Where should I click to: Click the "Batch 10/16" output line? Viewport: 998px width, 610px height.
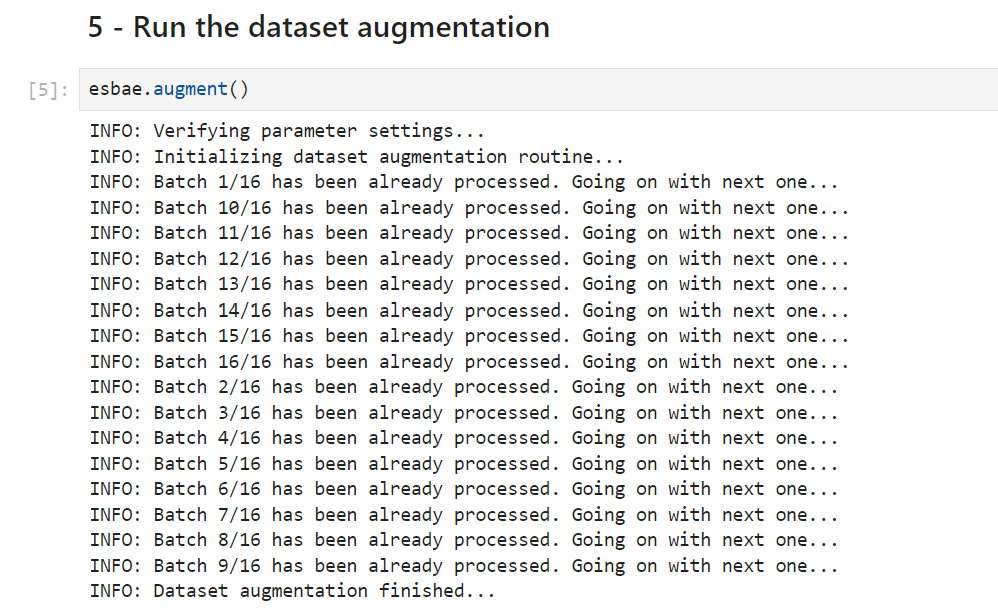click(469, 208)
